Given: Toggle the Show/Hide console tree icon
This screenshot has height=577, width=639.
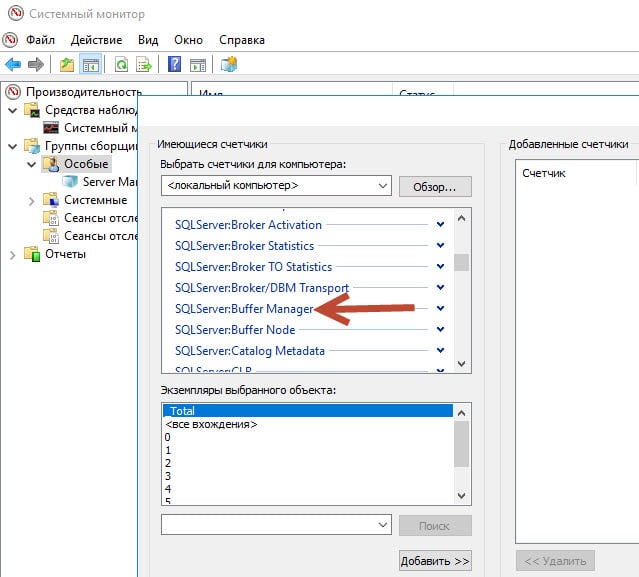Looking at the screenshot, I should [90, 64].
